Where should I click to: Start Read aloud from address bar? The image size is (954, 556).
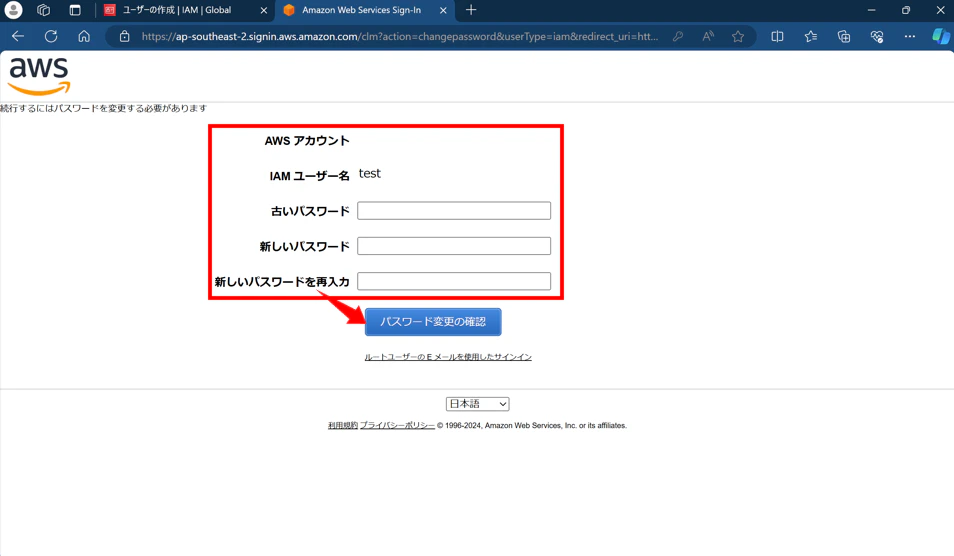point(708,36)
